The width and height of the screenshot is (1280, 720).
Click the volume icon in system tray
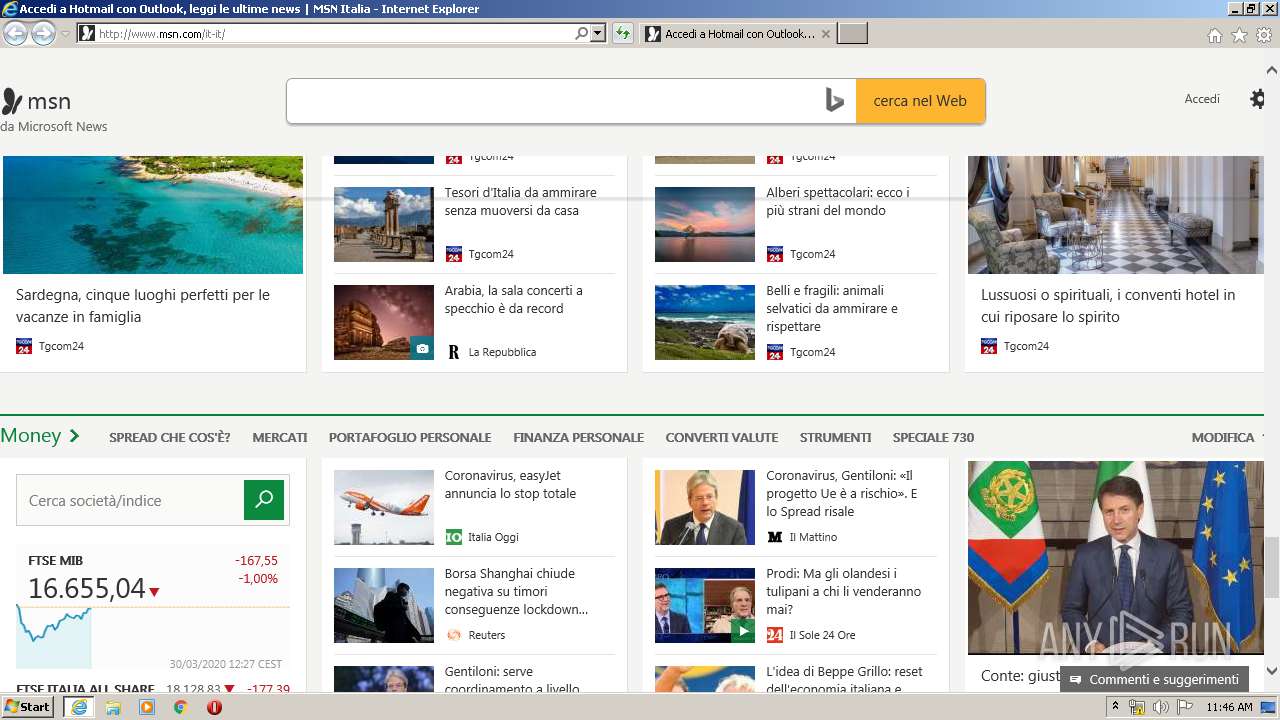pos(1161,707)
